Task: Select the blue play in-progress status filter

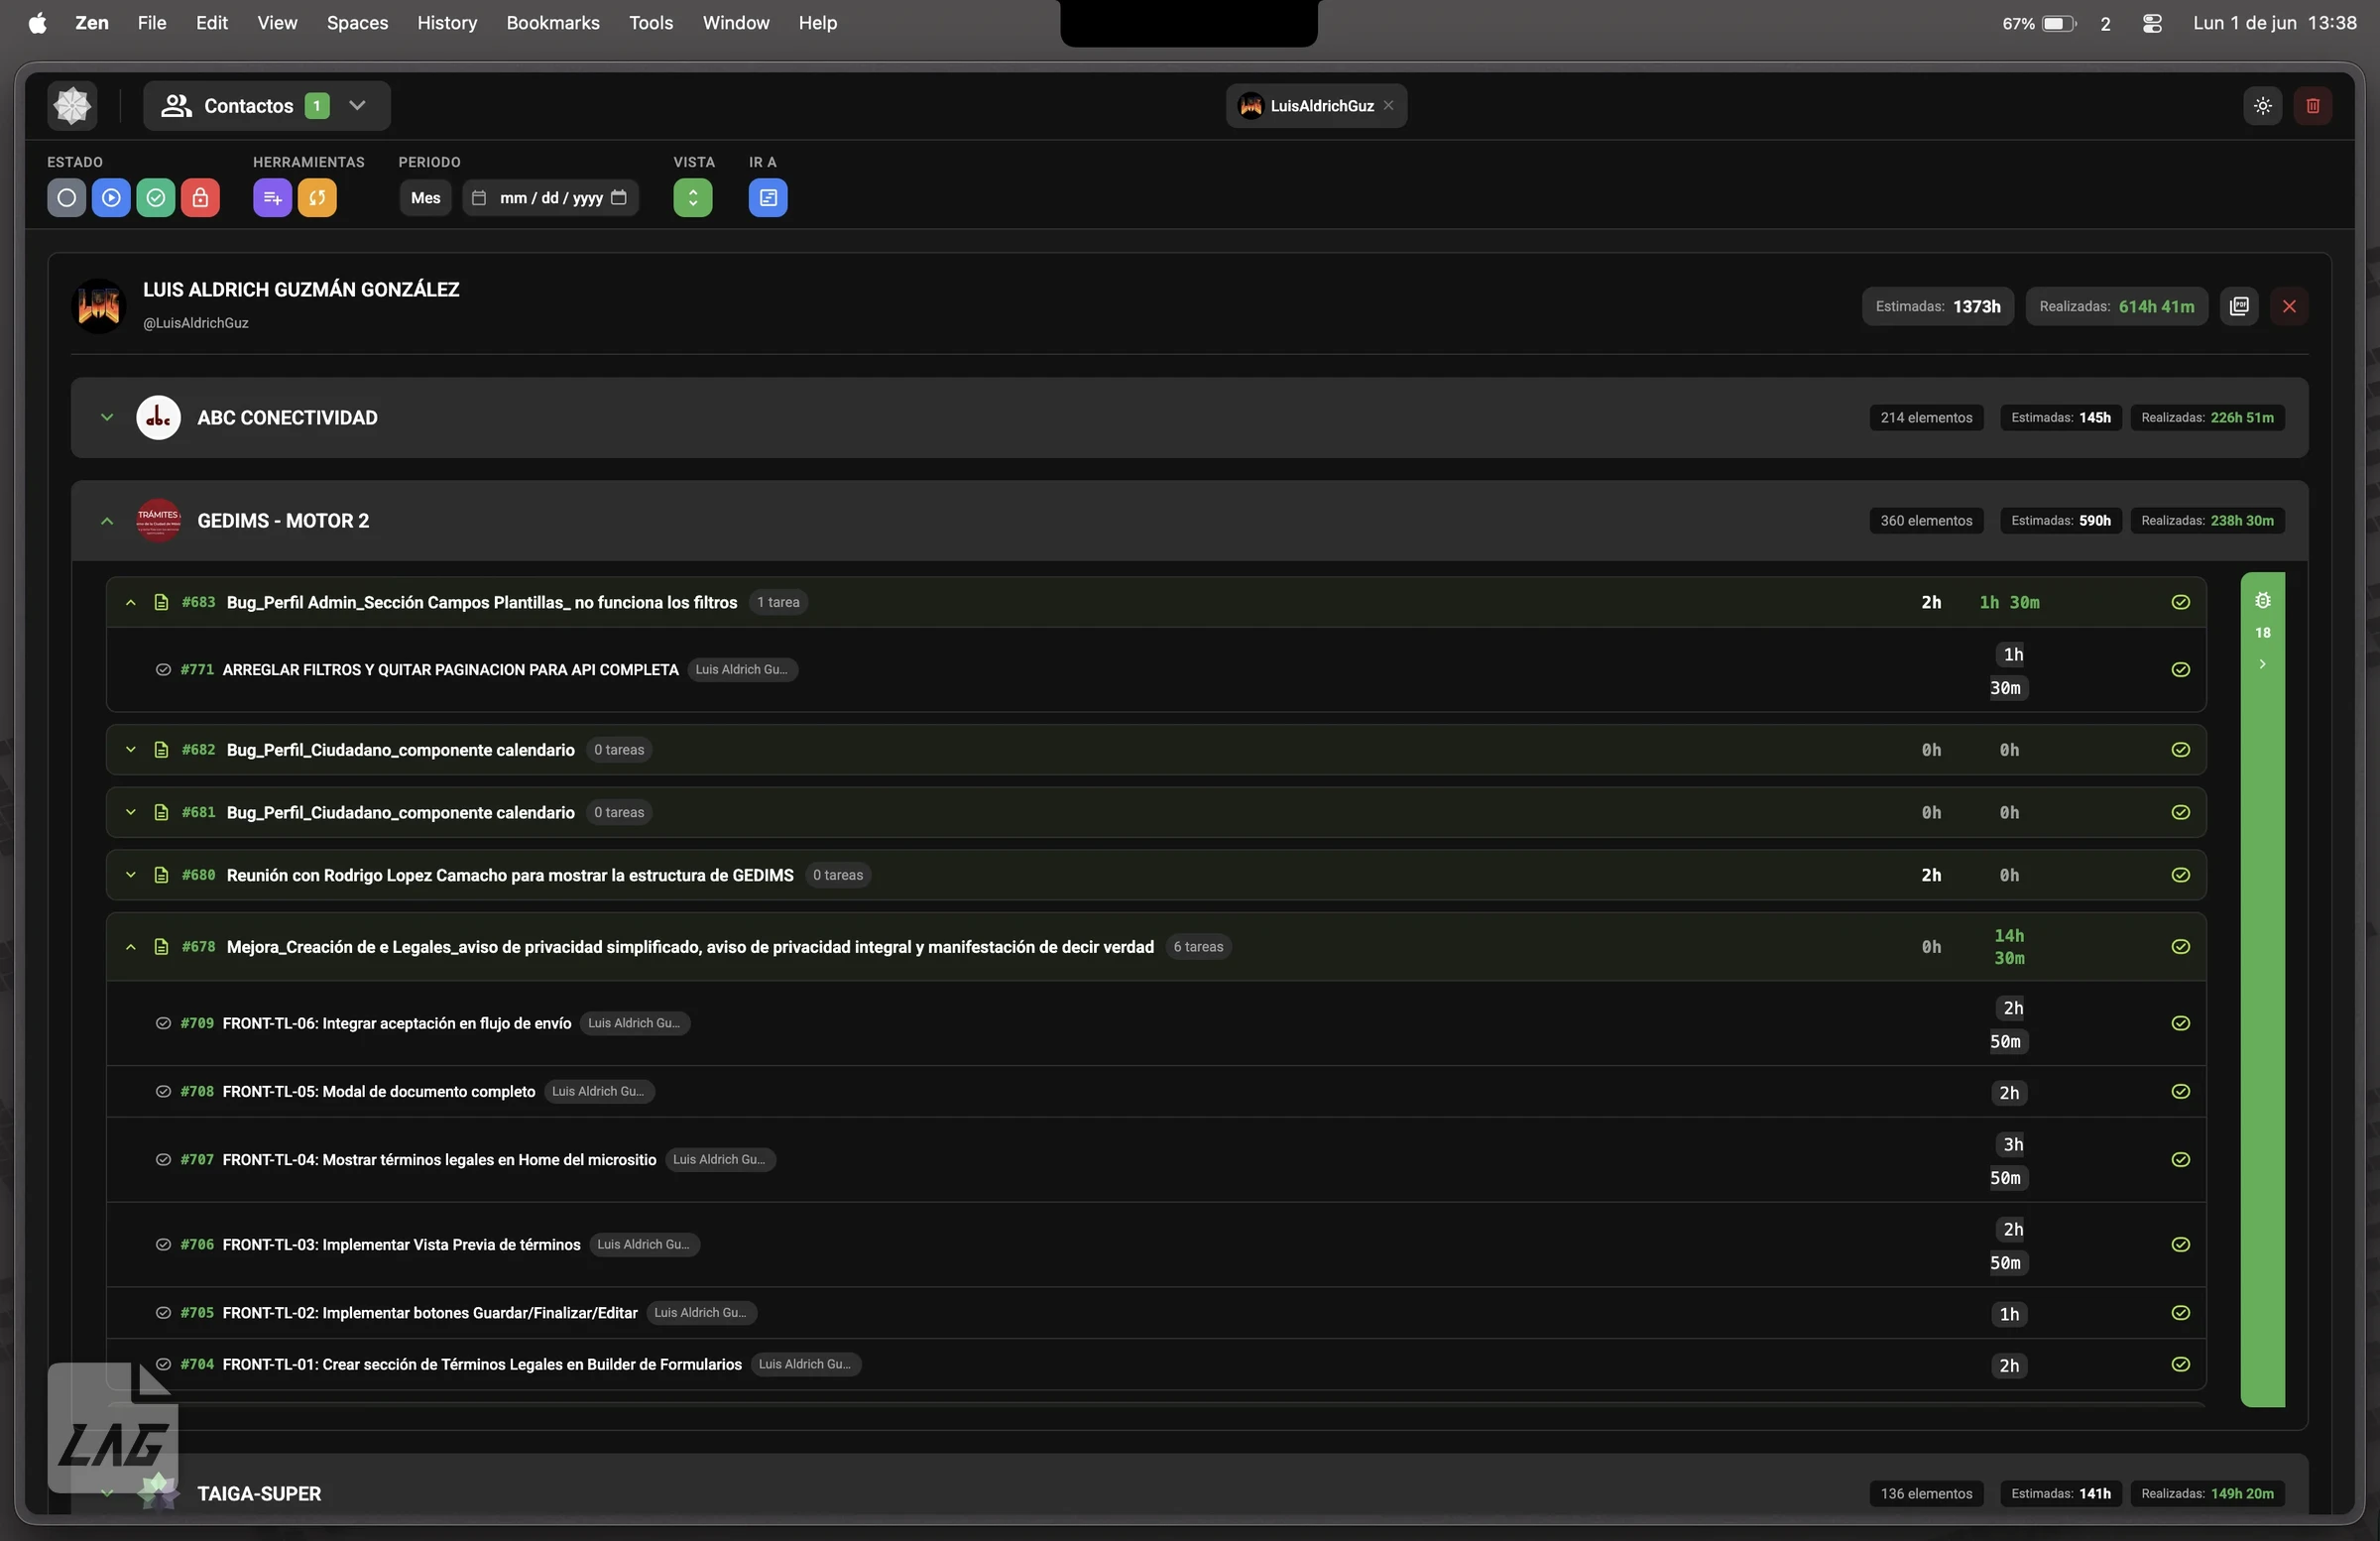Action: (111, 197)
